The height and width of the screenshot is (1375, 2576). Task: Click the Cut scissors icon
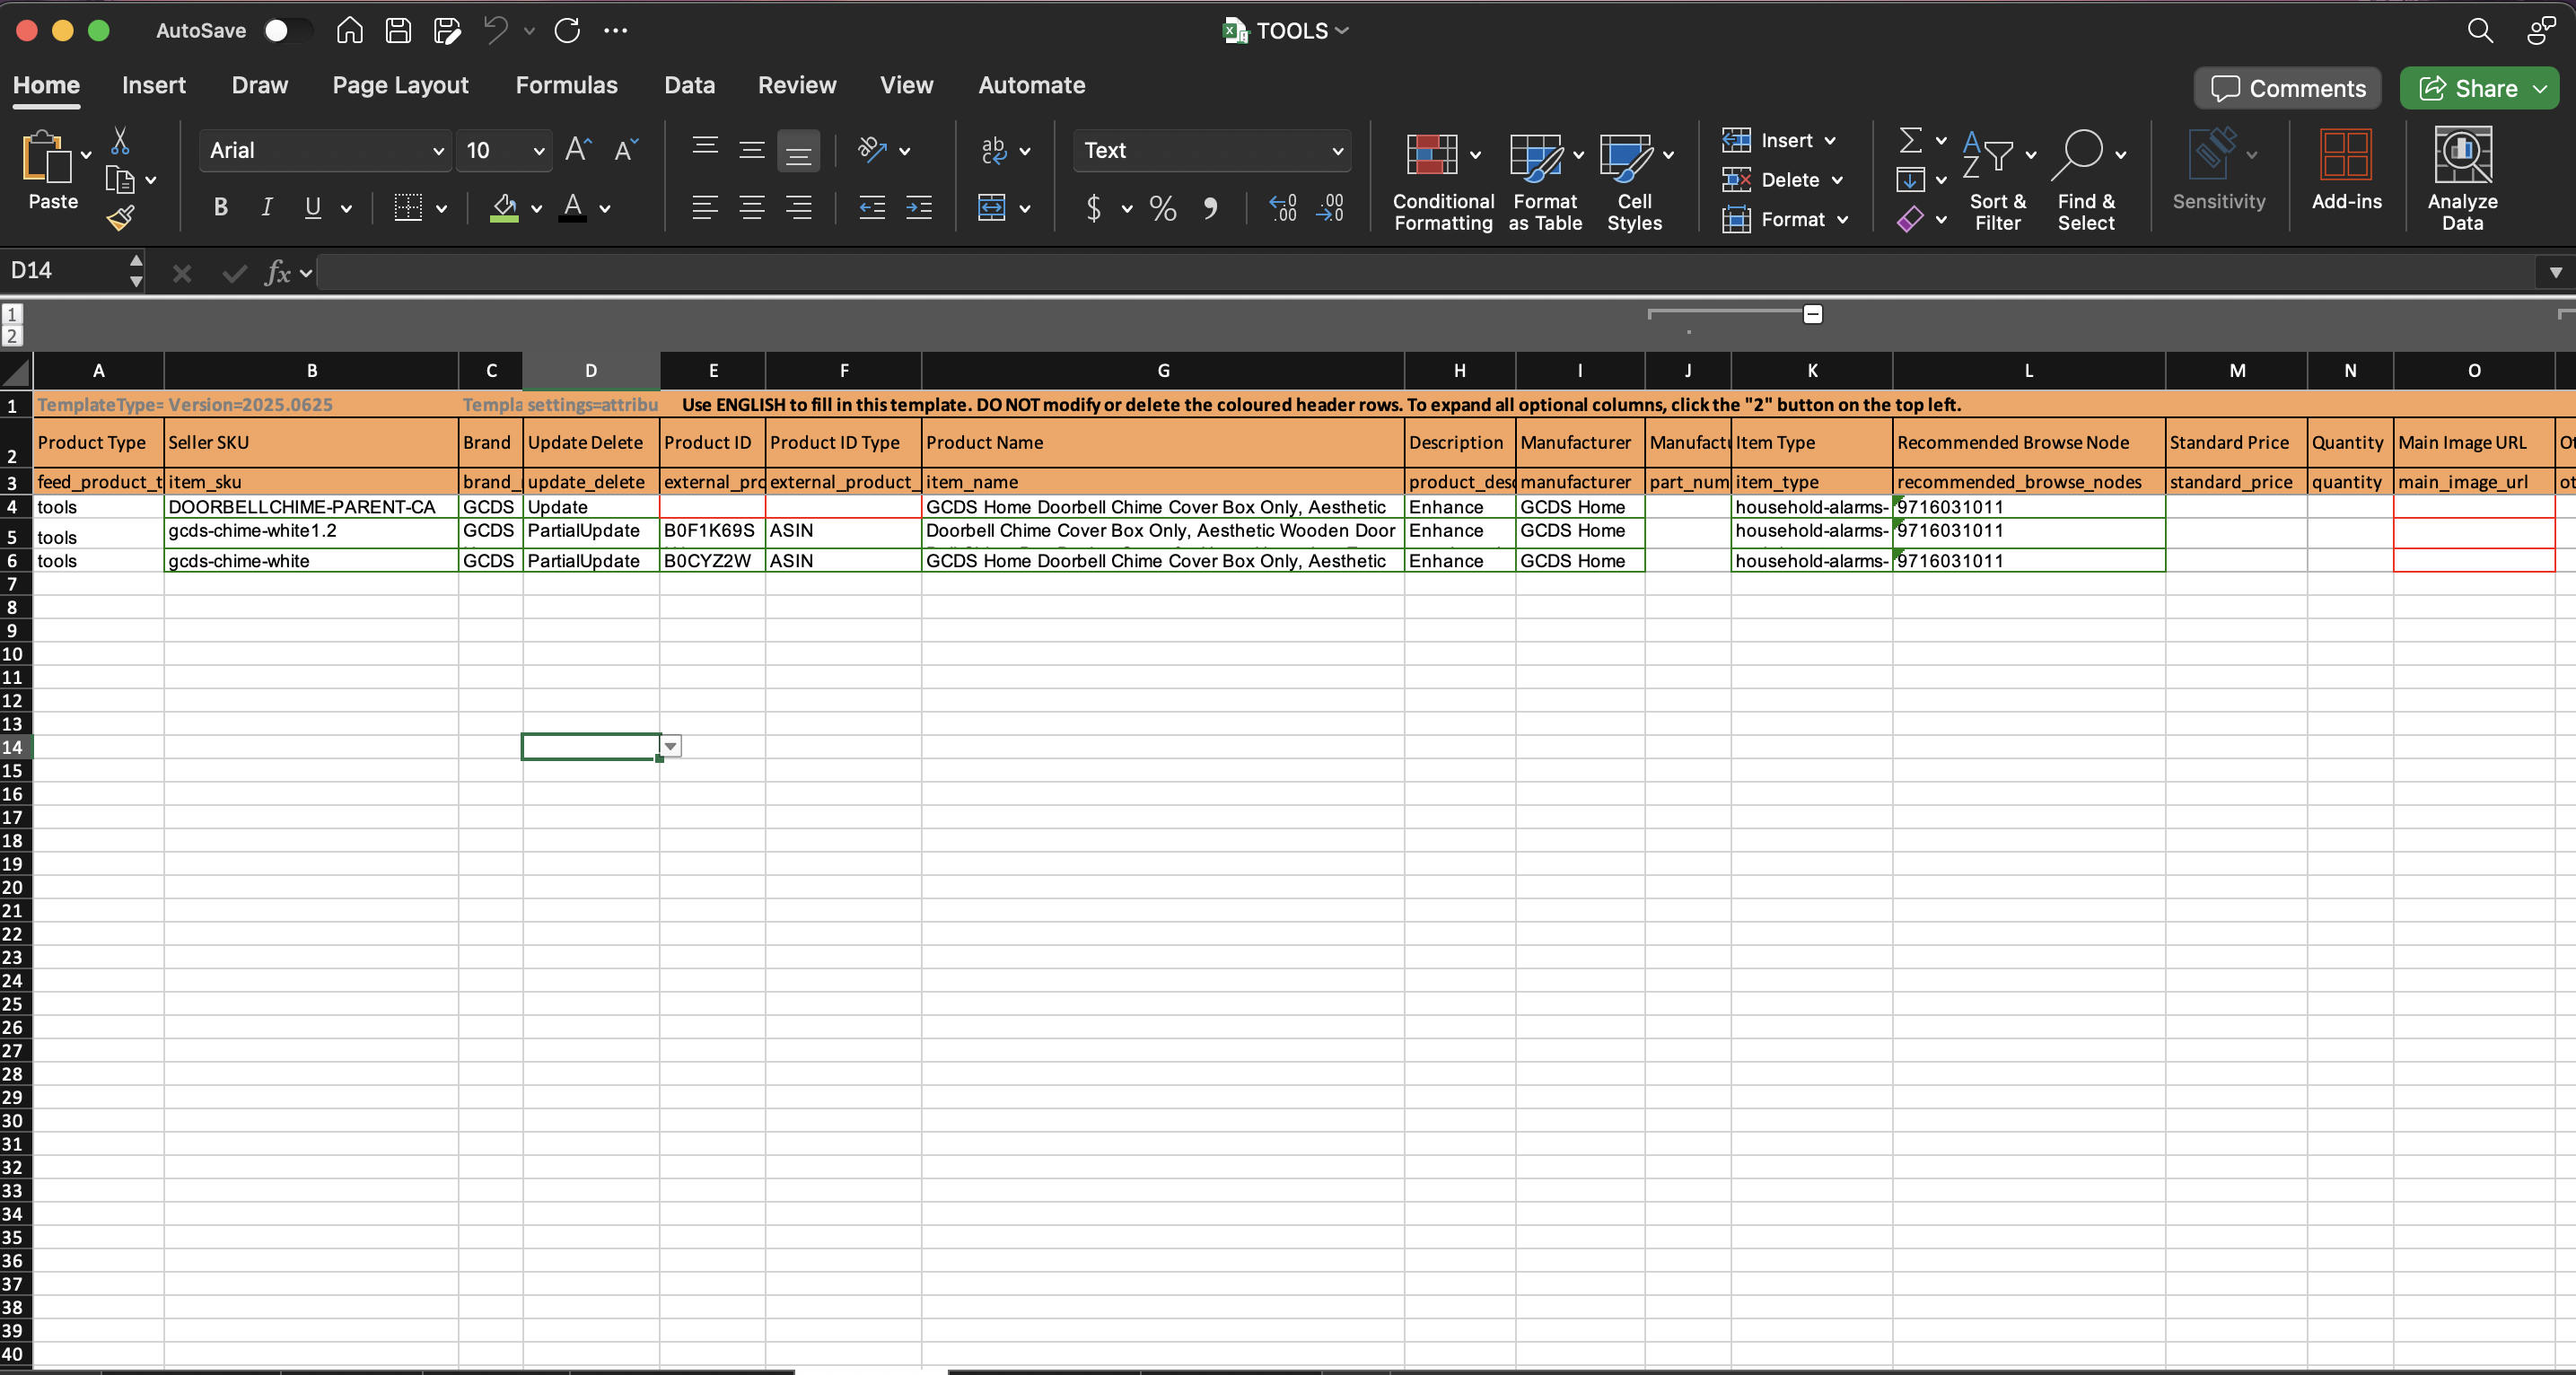tap(120, 140)
